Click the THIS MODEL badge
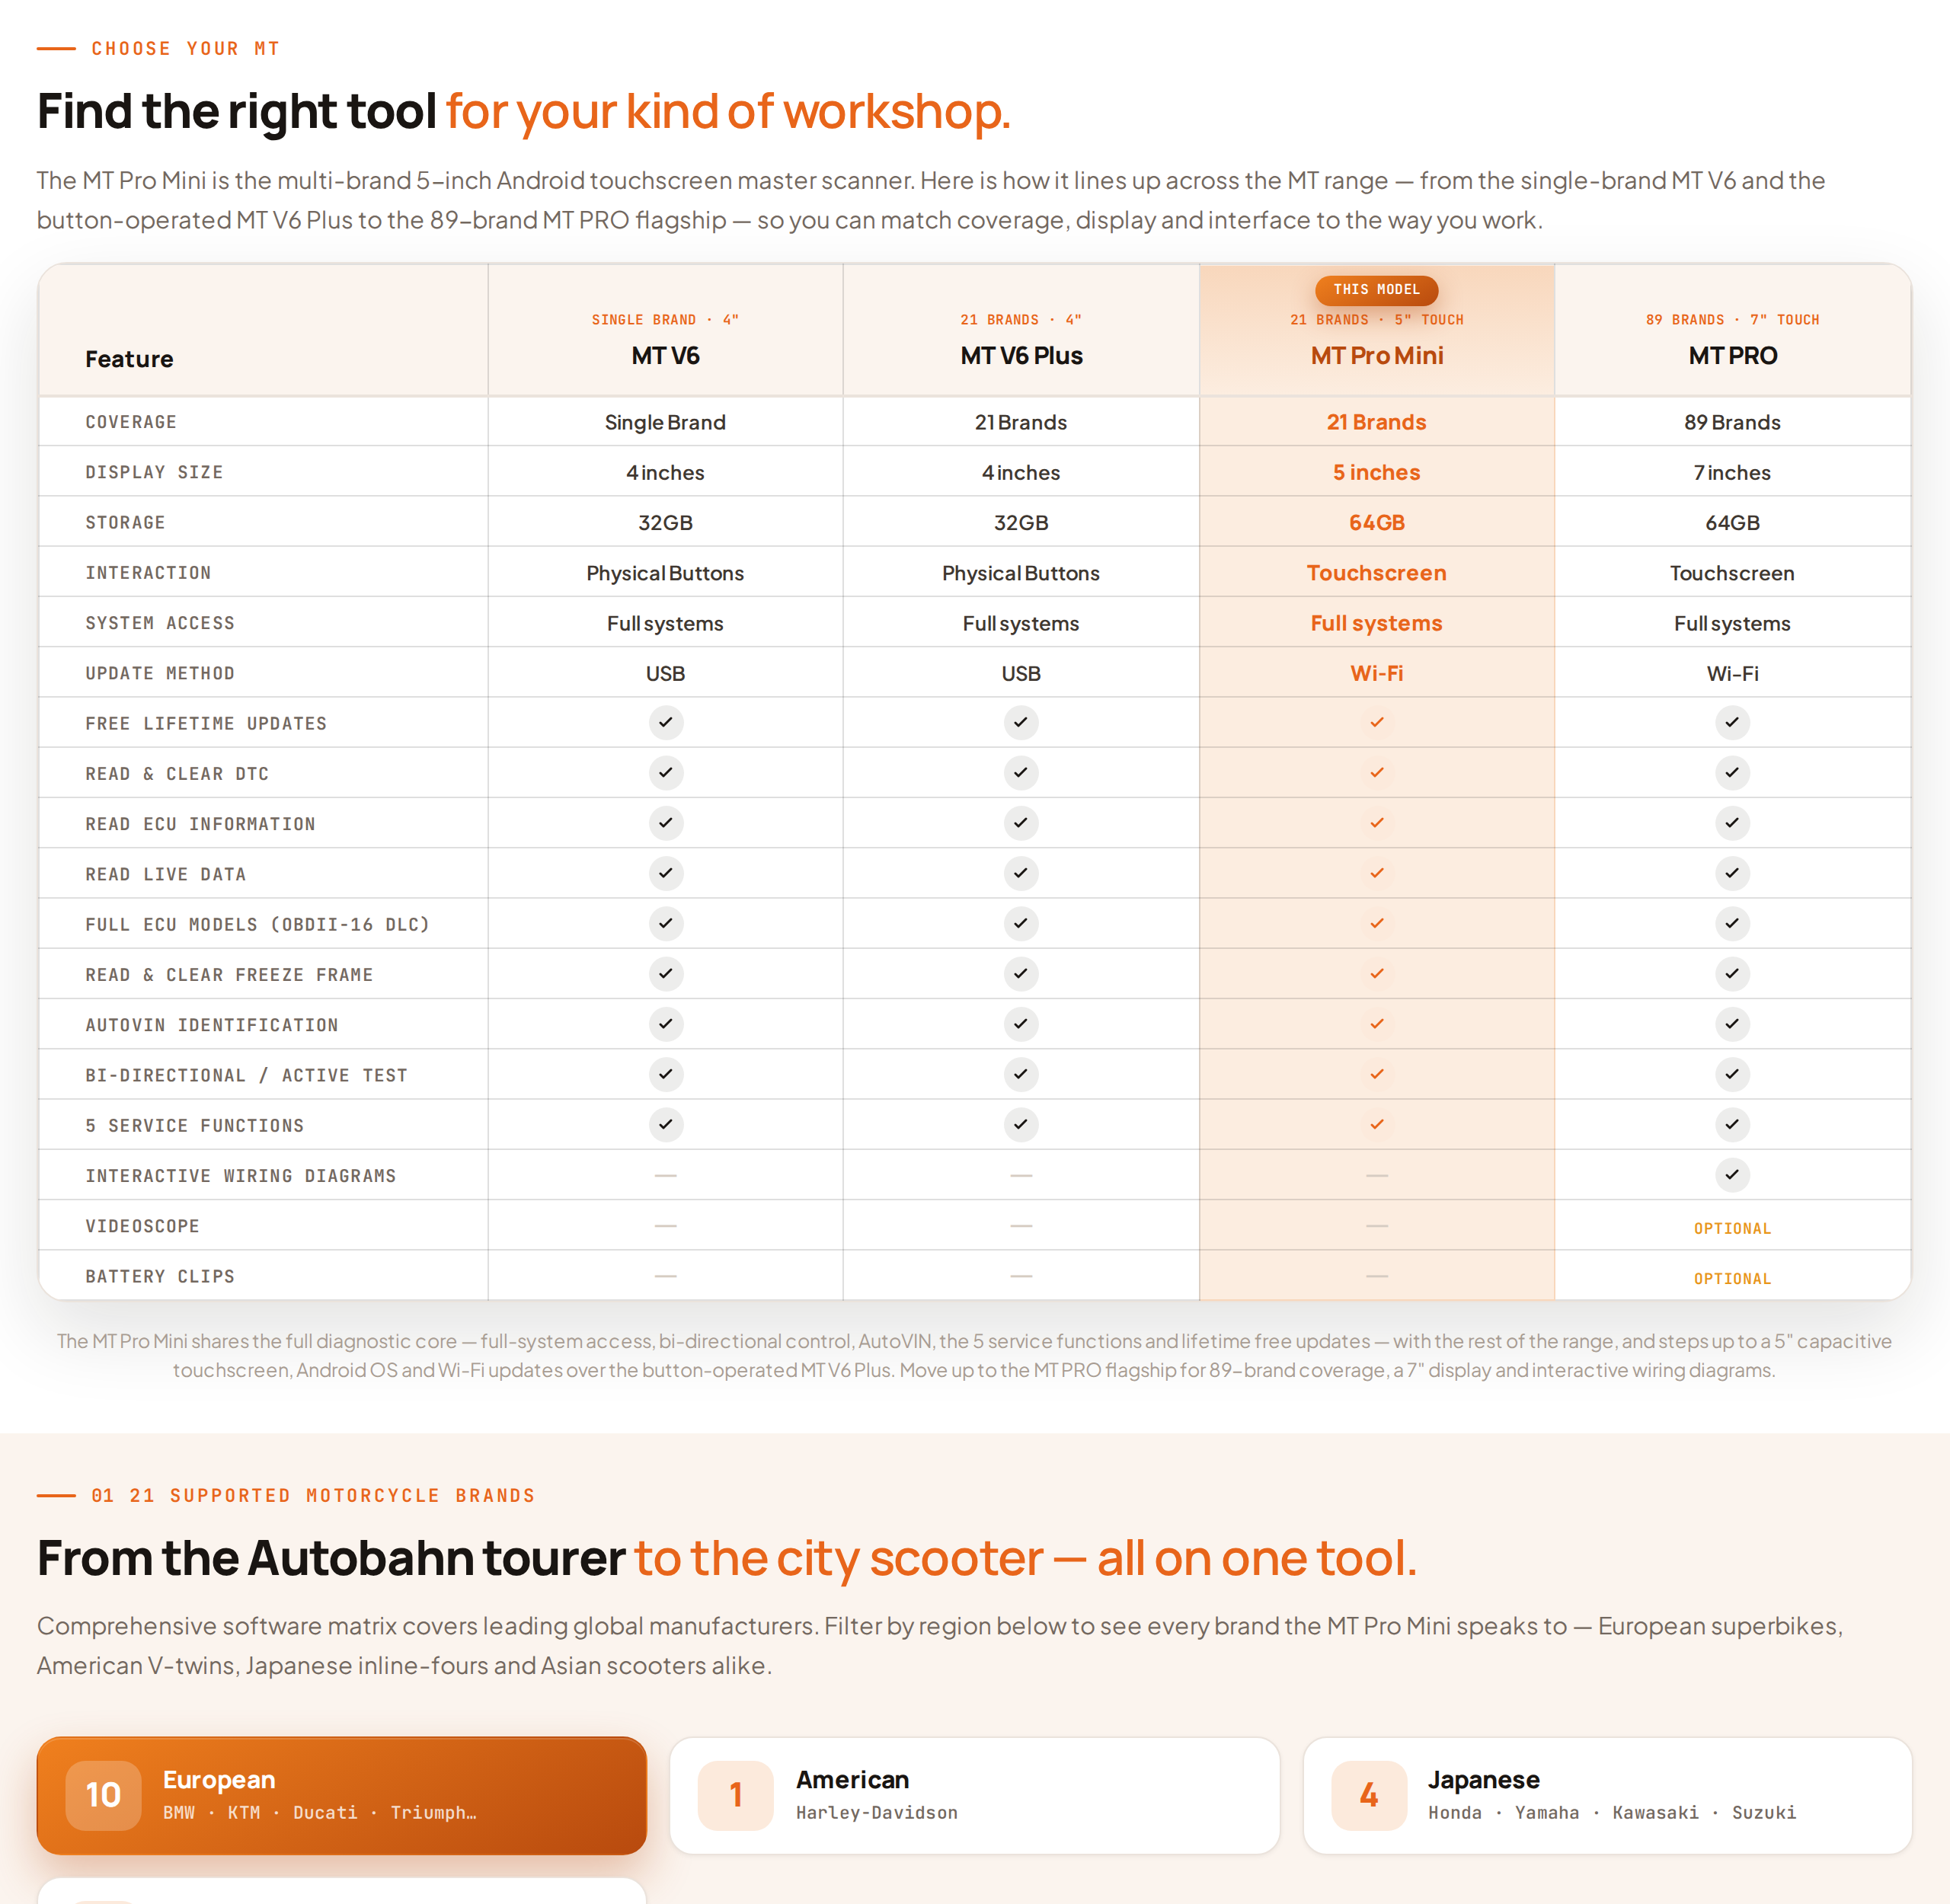 (1376, 290)
